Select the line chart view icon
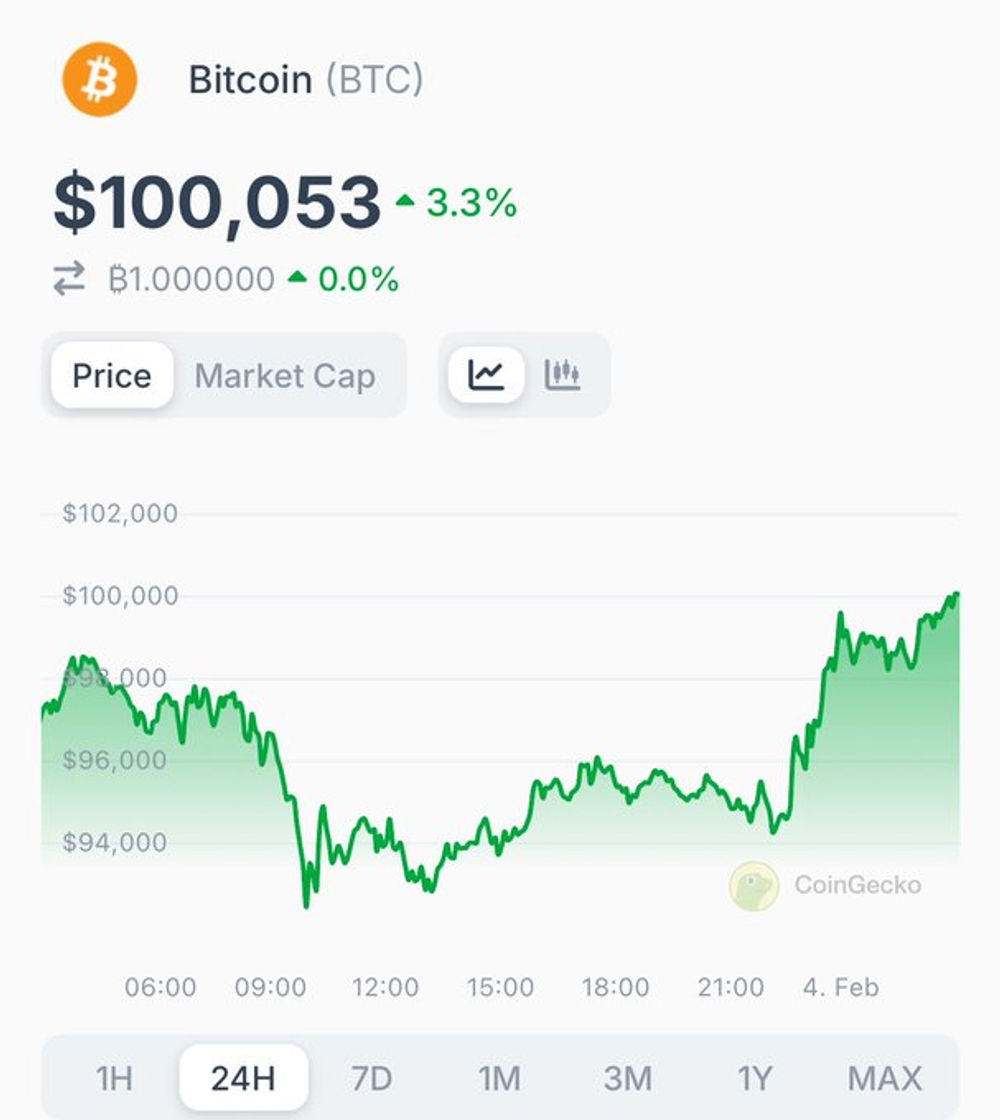Image resolution: width=1000 pixels, height=1120 pixels. point(486,375)
